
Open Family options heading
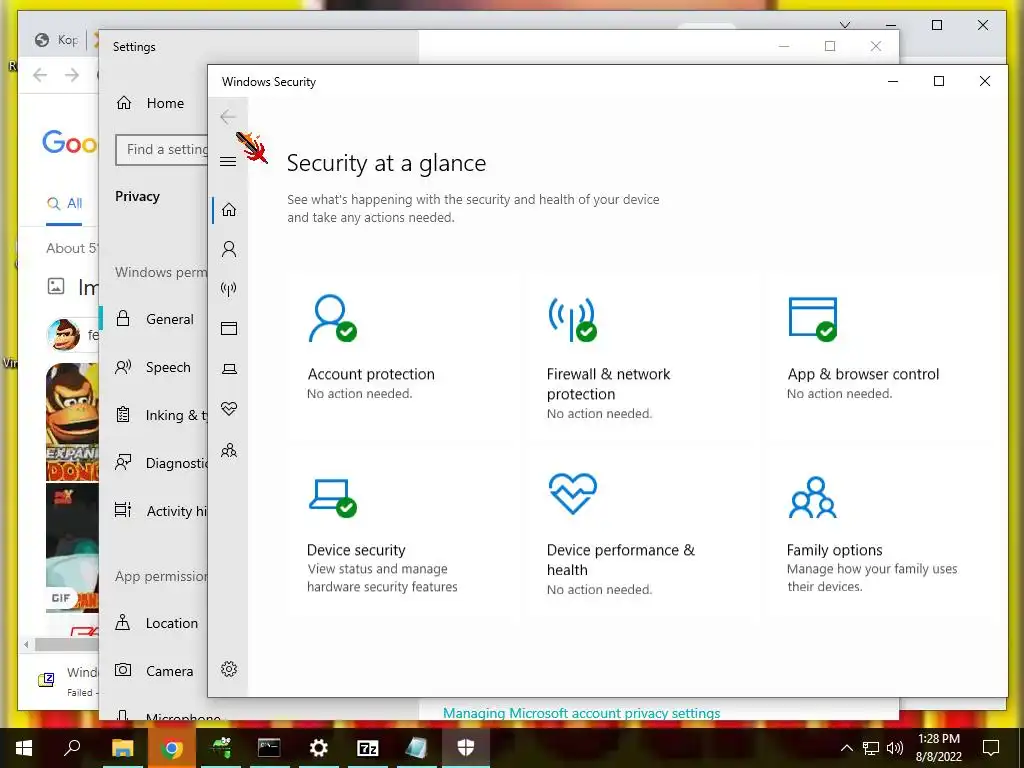point(835,550)
